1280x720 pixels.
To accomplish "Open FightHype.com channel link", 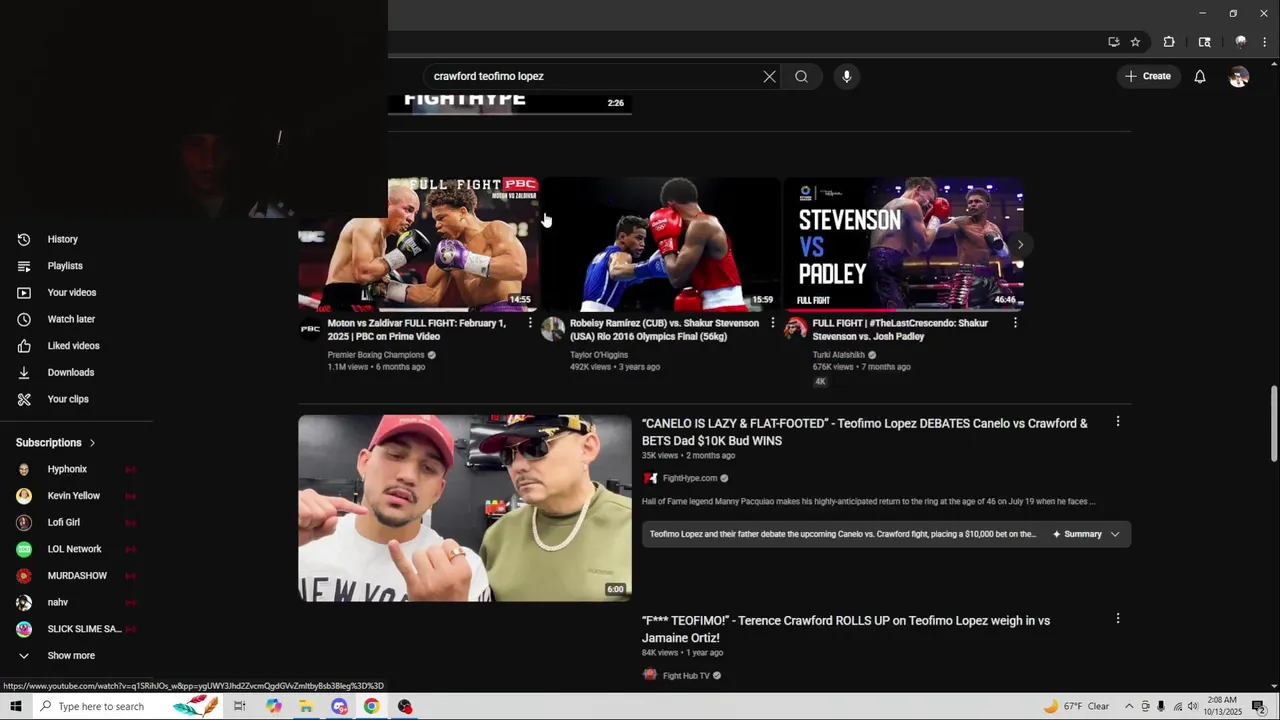I will [690, 478].
